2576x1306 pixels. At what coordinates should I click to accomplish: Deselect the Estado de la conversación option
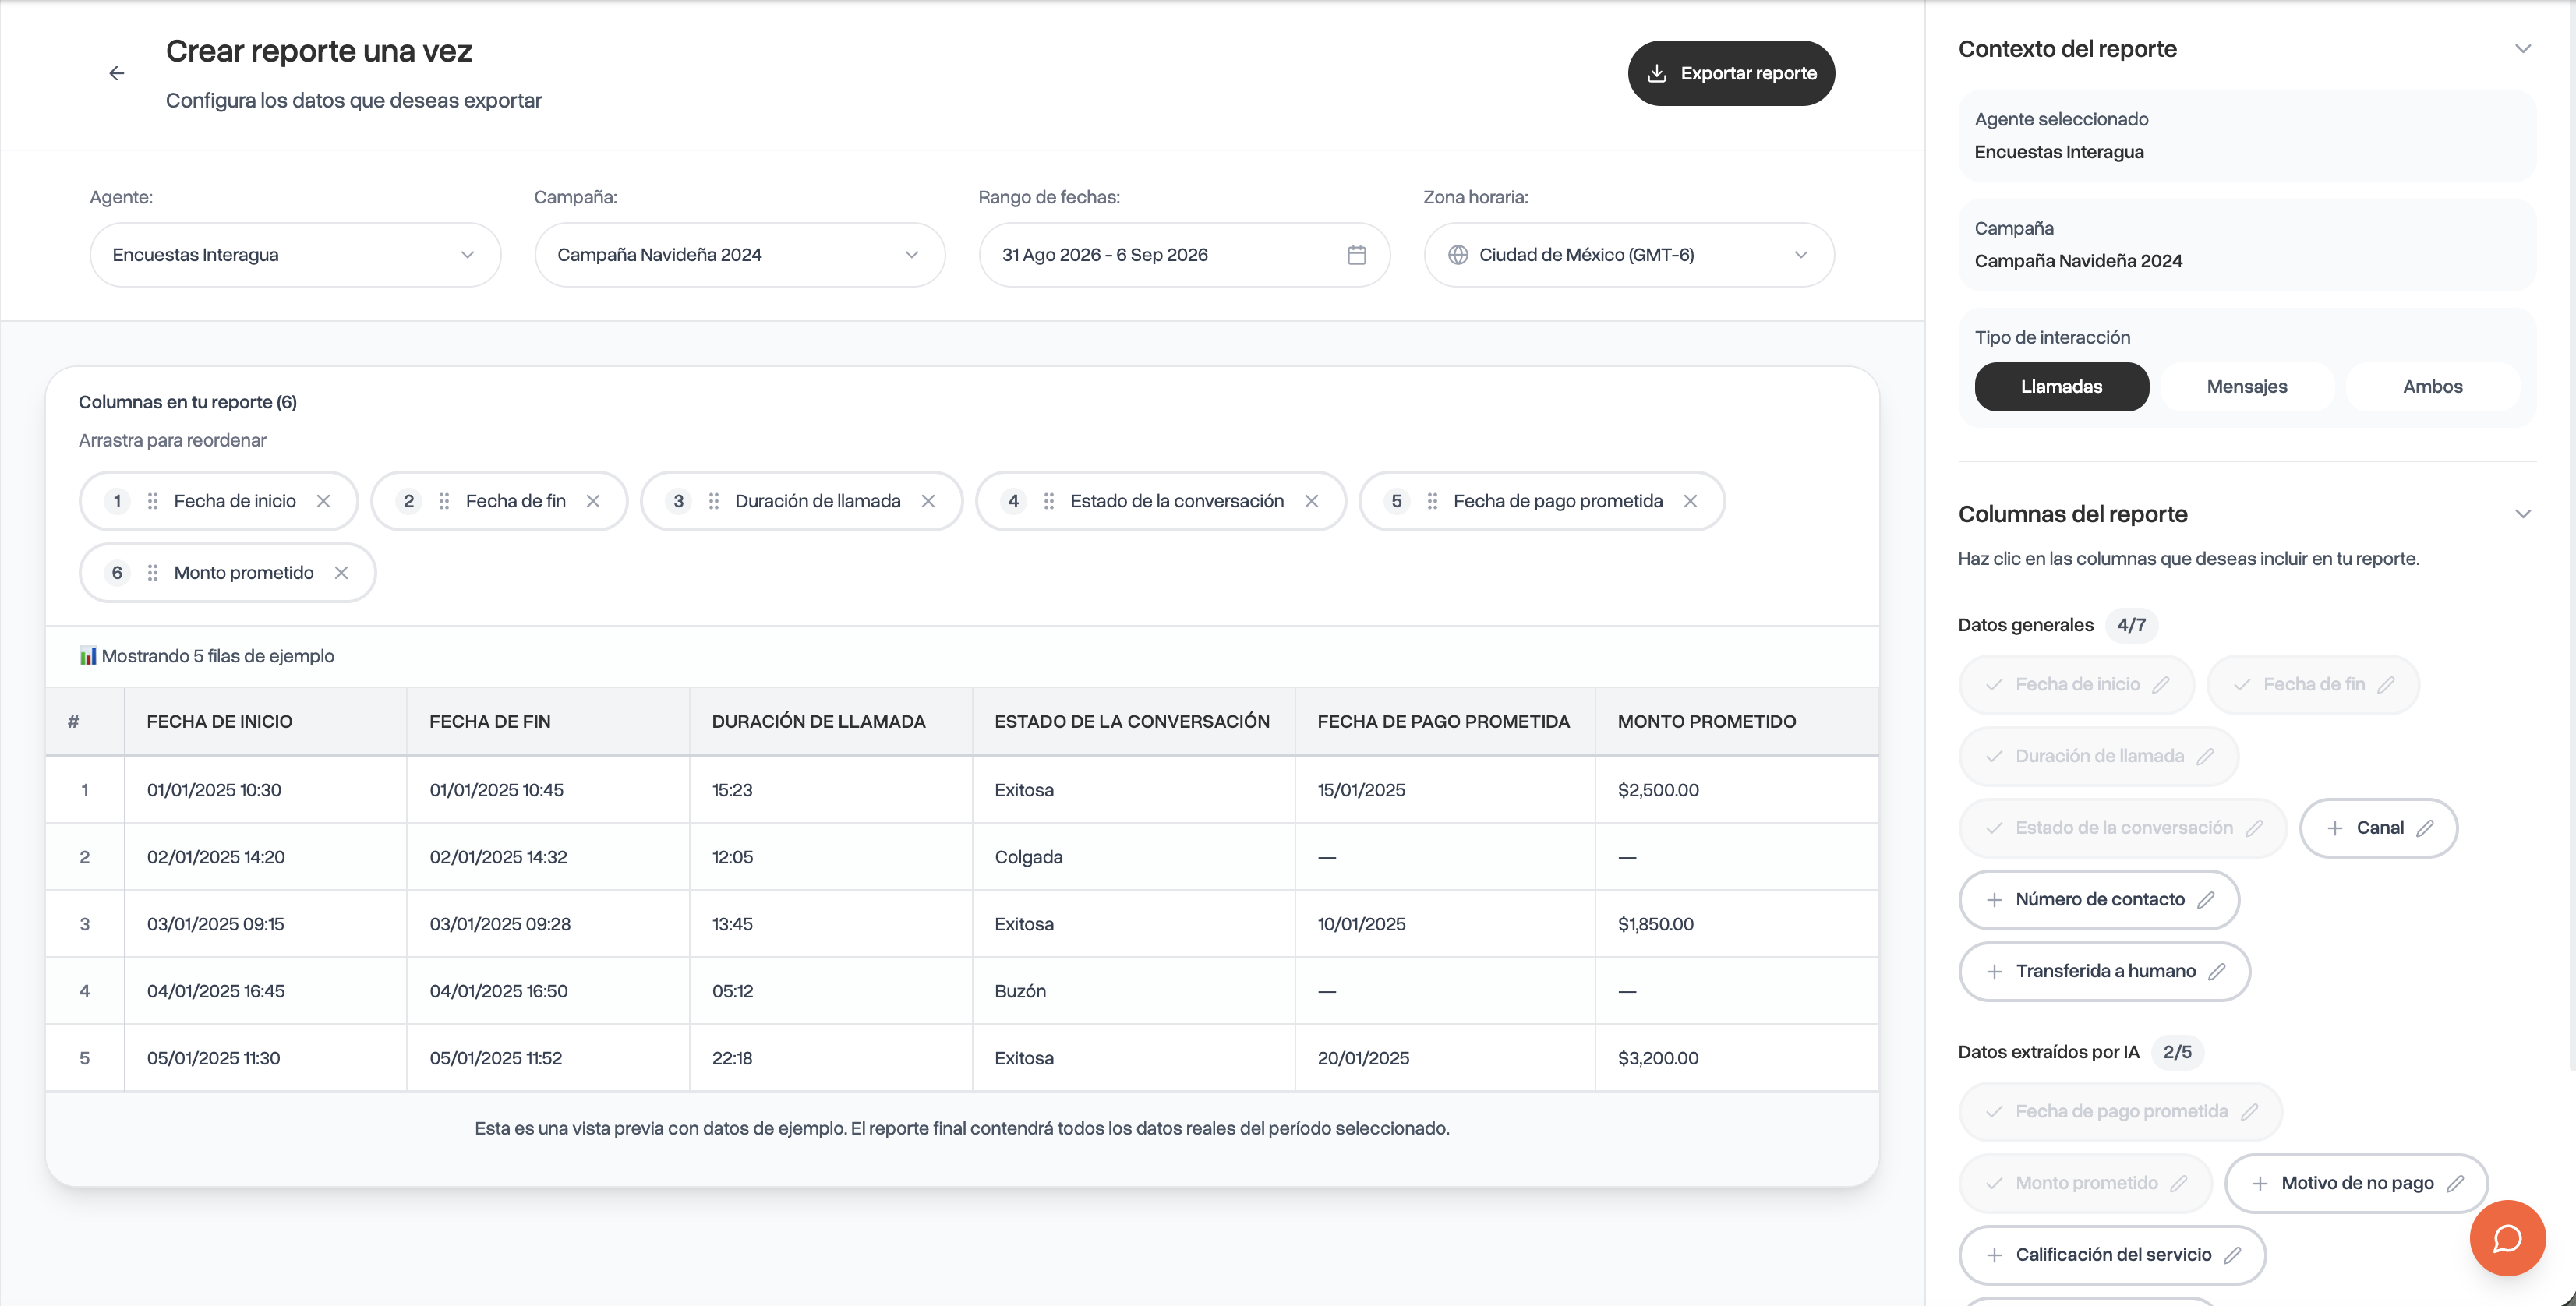click(x=2122, y=828)
